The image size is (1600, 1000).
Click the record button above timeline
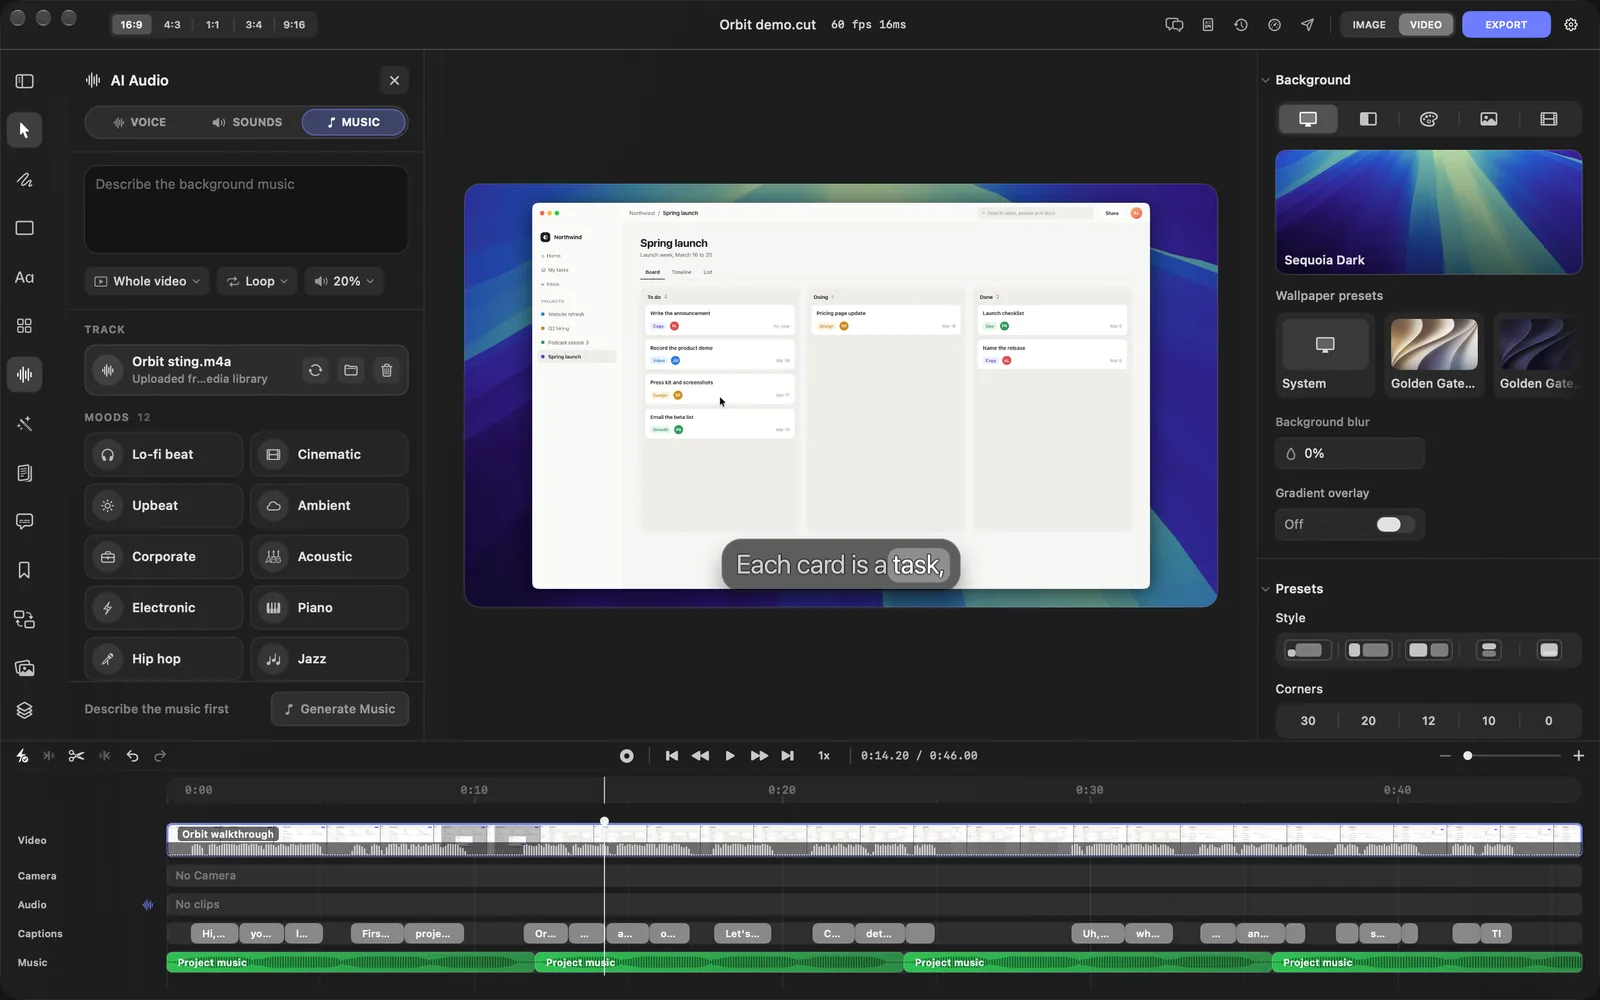(626, 756)
